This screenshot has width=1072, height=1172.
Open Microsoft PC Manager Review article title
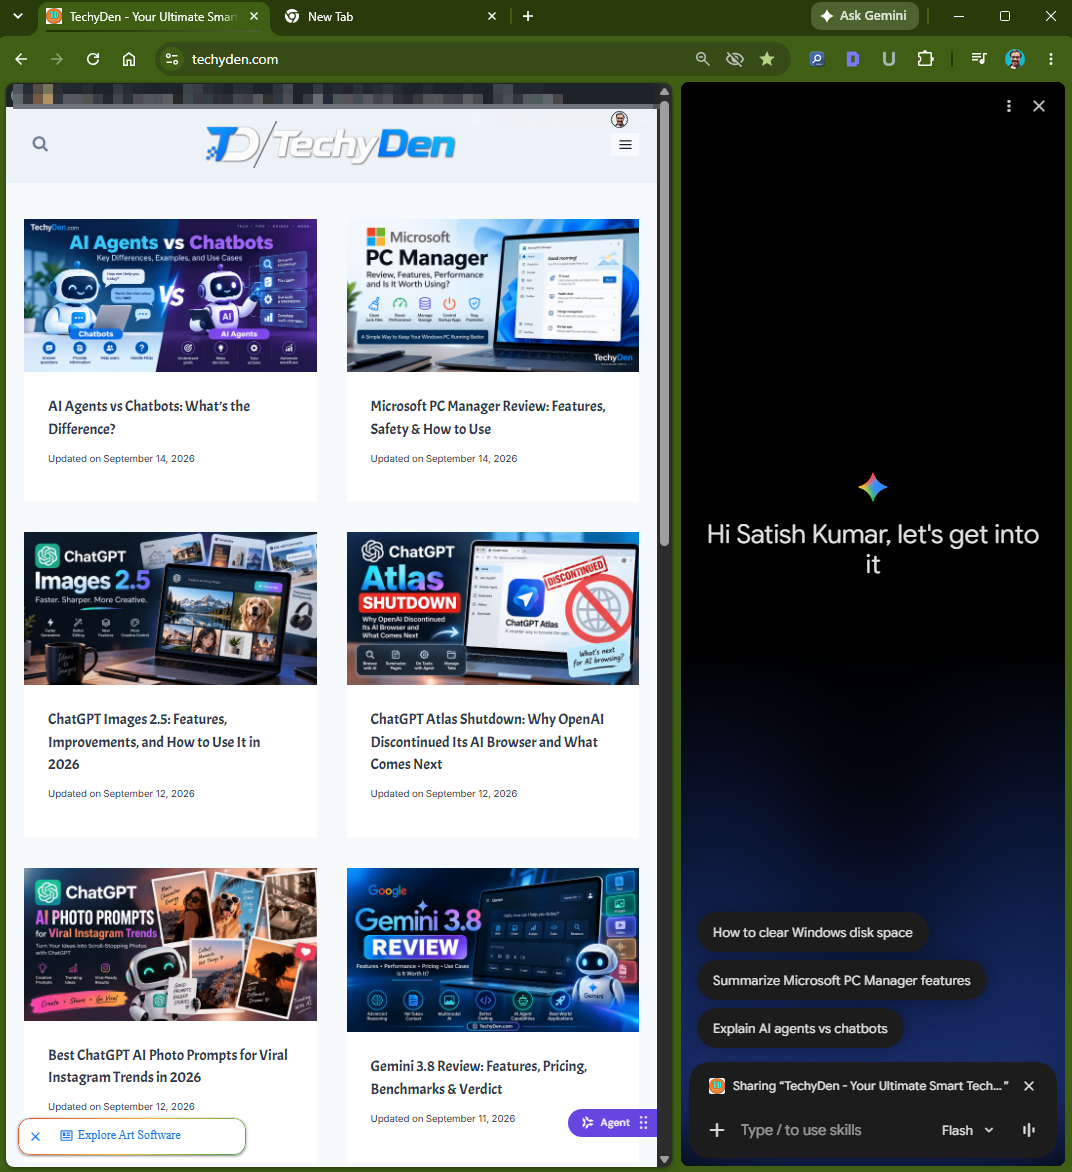[x=488, y=417]
